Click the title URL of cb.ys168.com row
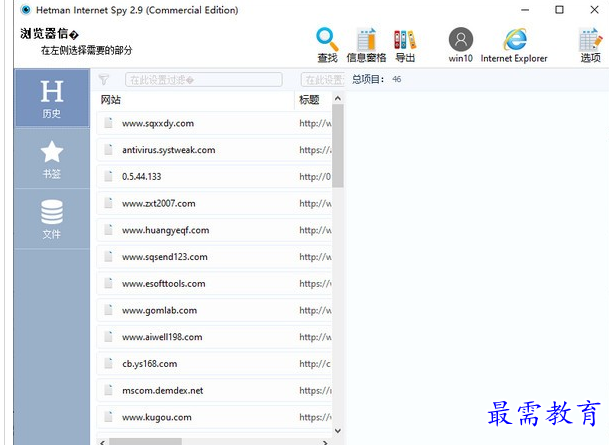 [315, 363]
